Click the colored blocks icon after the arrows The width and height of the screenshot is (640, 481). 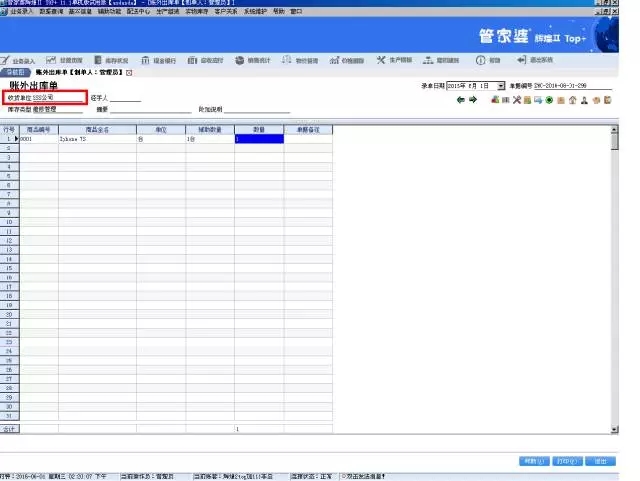click(495, 100)
